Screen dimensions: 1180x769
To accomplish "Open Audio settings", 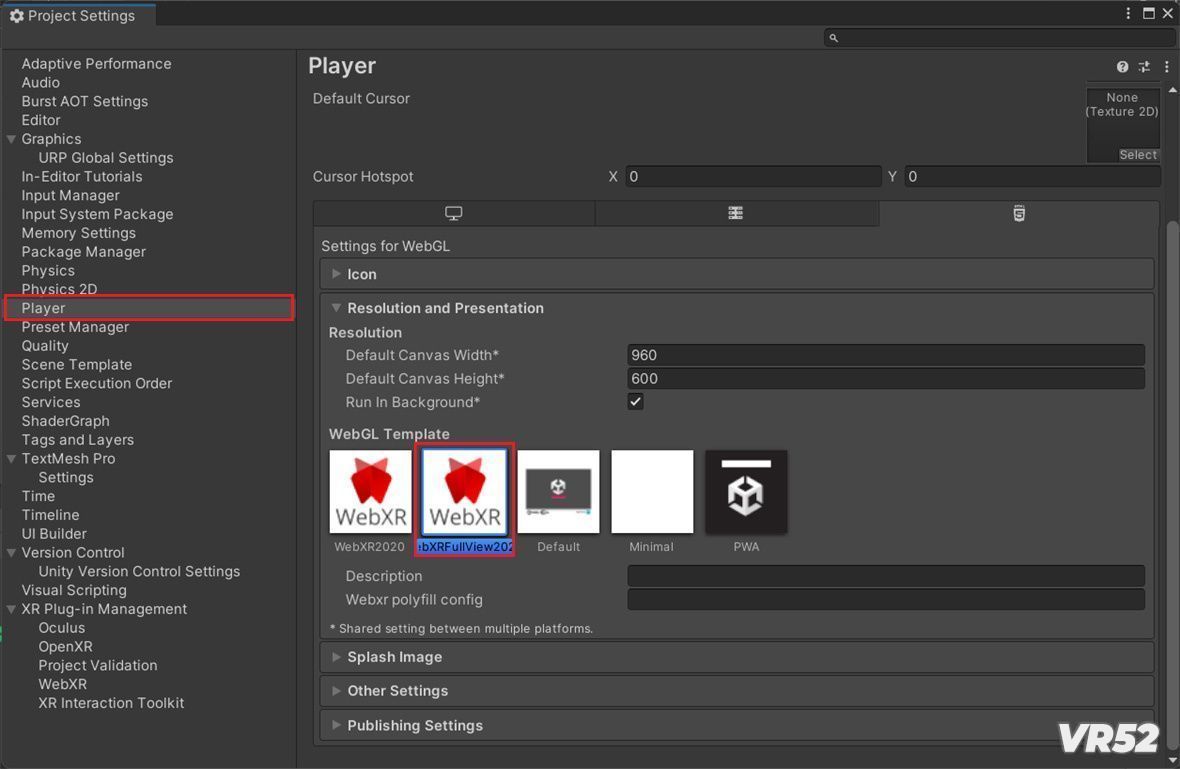I will coord(41,83).
